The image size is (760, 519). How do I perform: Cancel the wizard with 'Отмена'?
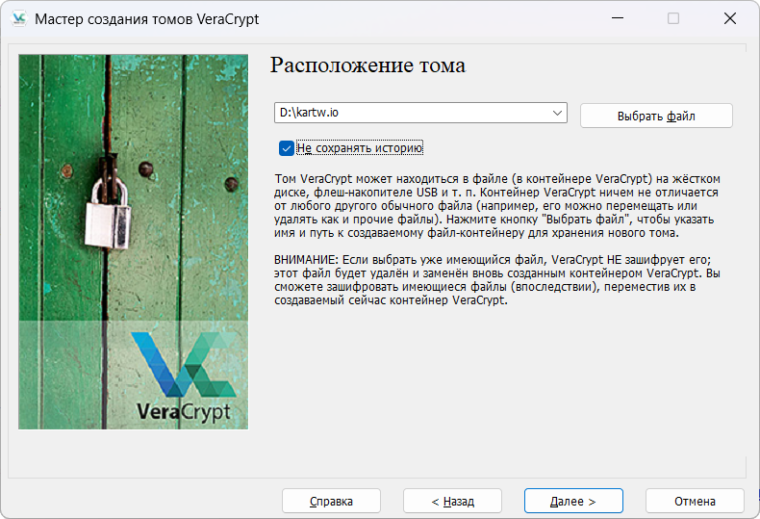coord(694,501)
